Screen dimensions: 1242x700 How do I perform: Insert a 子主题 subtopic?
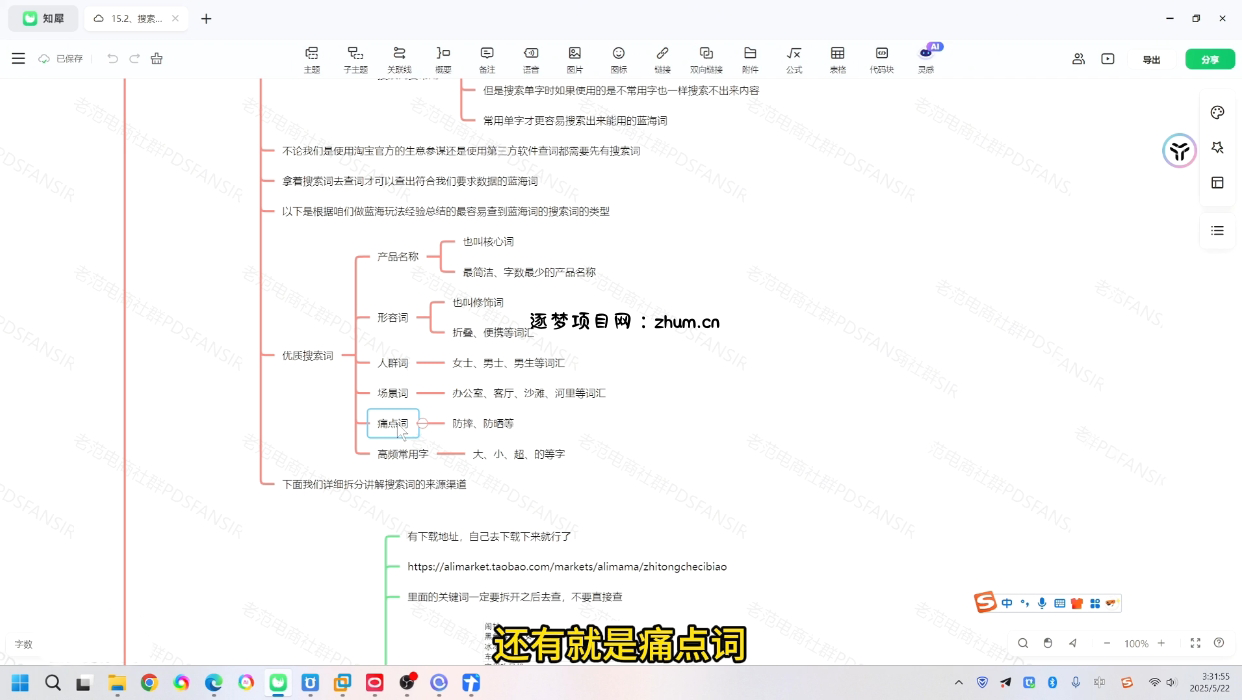pos(355,60)
